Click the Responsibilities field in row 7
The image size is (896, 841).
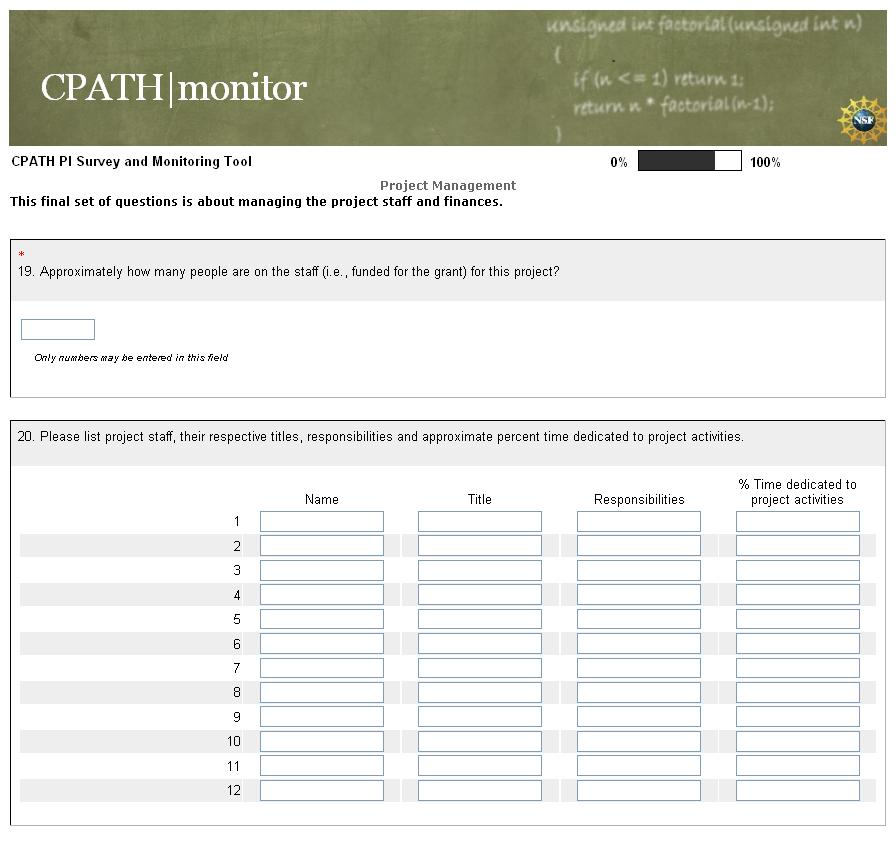pos(639,668)
